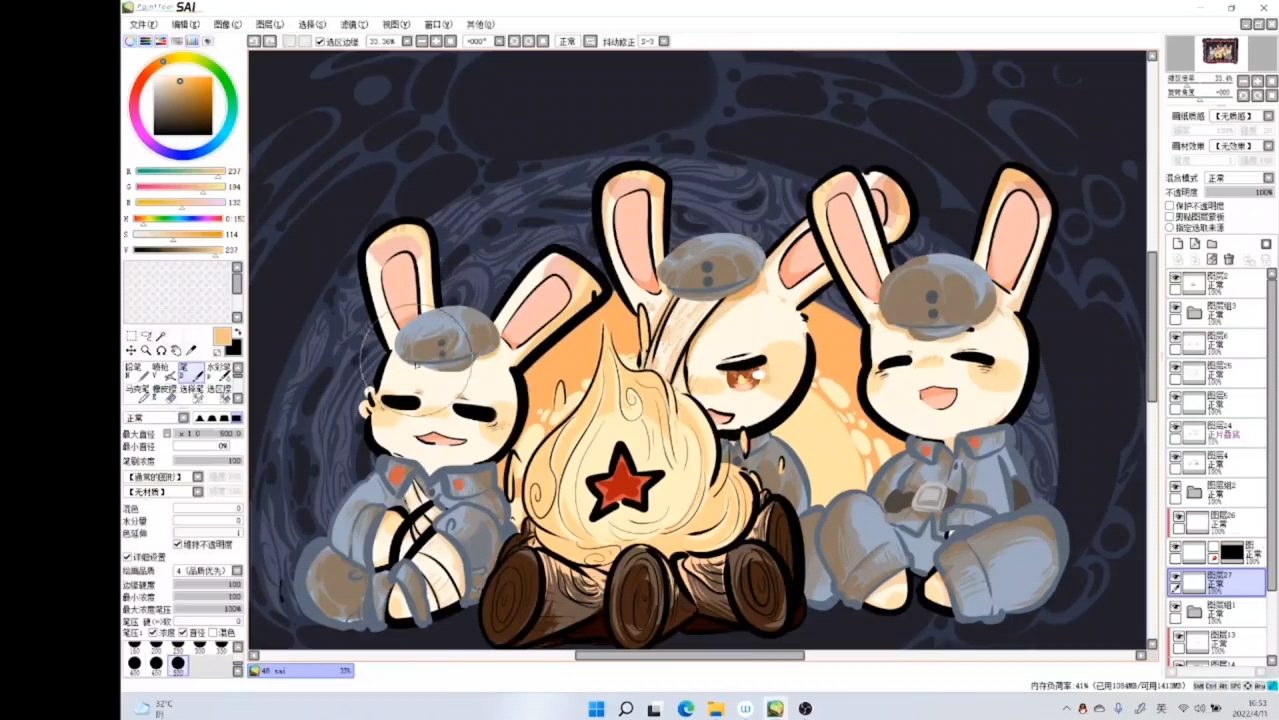
Task: Select the 铅笔 pencil brush
Action: (135, 372)
